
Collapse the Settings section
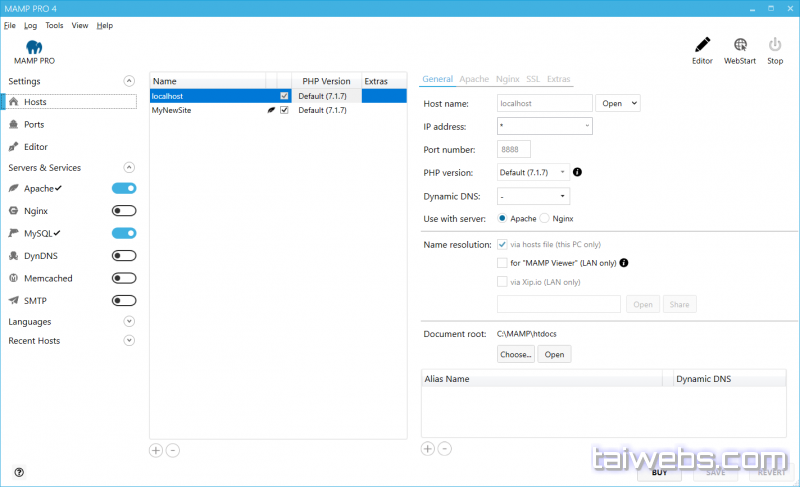tap(129, 81)
